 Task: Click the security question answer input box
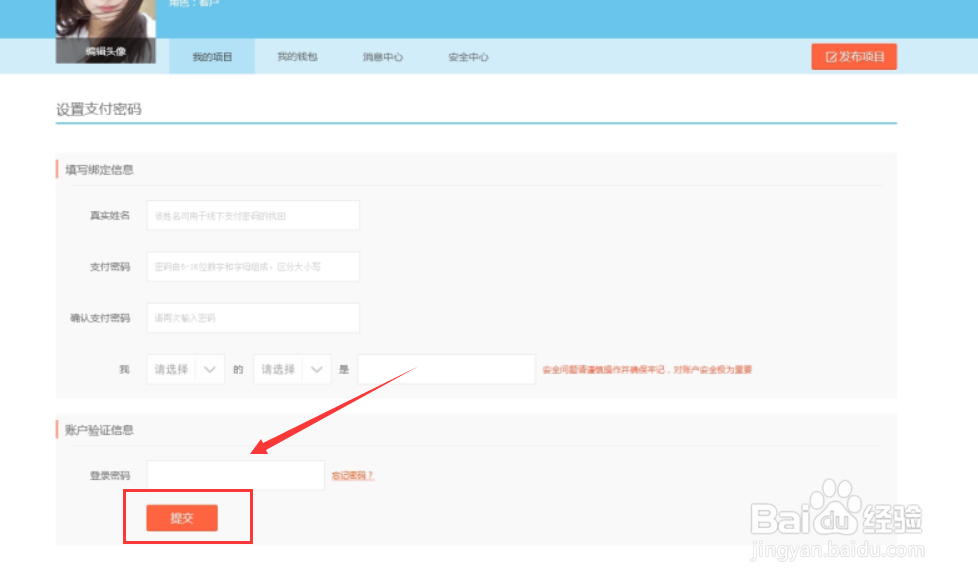[445, 368]
